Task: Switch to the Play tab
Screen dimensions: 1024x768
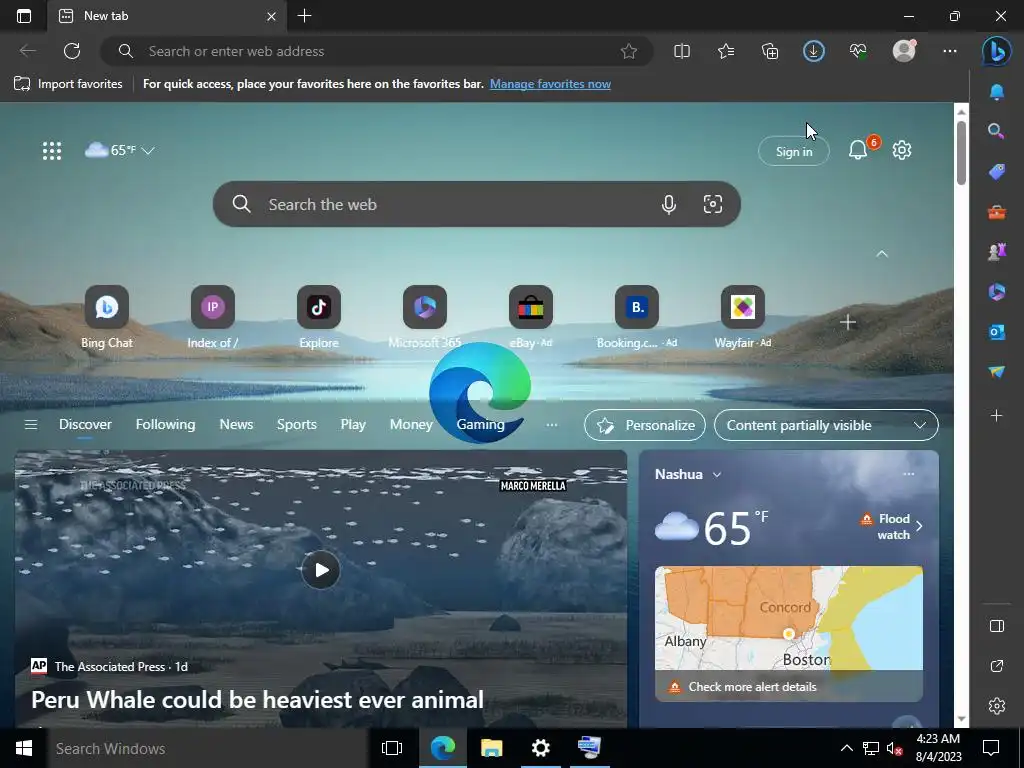Action: coord(353,424)
